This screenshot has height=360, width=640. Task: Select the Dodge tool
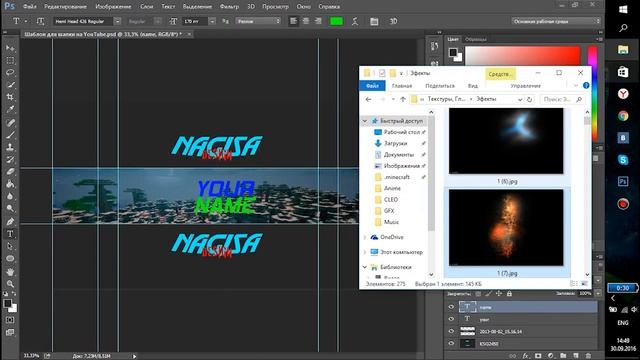click(10, 209)
